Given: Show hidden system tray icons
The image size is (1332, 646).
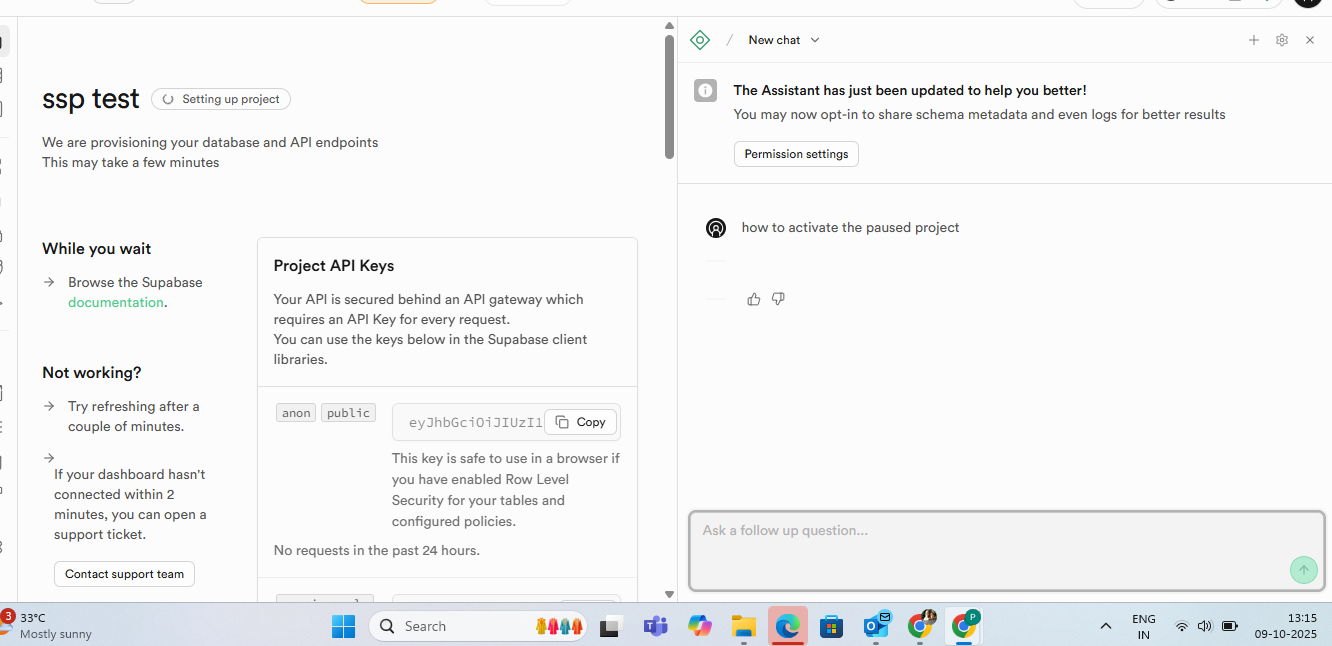Looking at the screenshot, I should pyautogui.click(x=1105, y=627).
